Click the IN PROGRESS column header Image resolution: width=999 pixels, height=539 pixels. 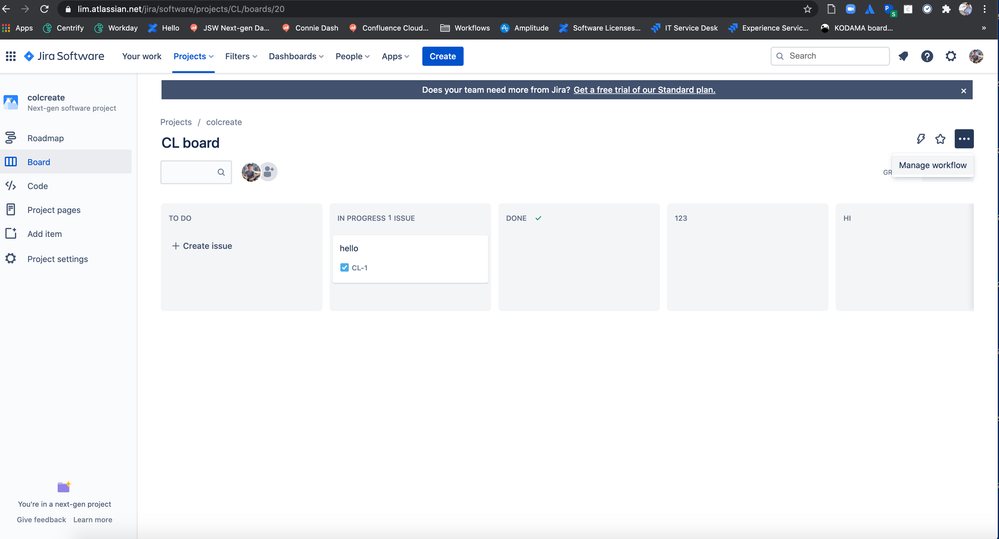point(361,218)
